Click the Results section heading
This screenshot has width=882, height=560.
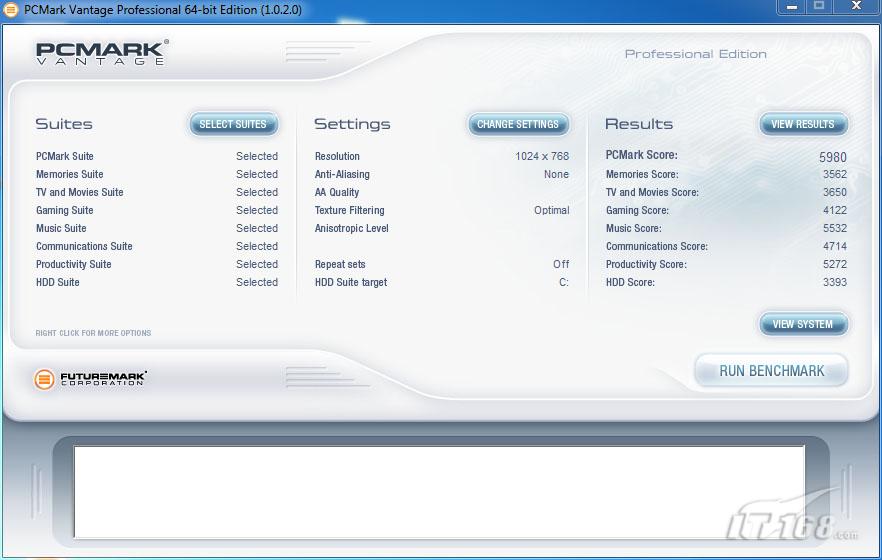coord(639,124)
